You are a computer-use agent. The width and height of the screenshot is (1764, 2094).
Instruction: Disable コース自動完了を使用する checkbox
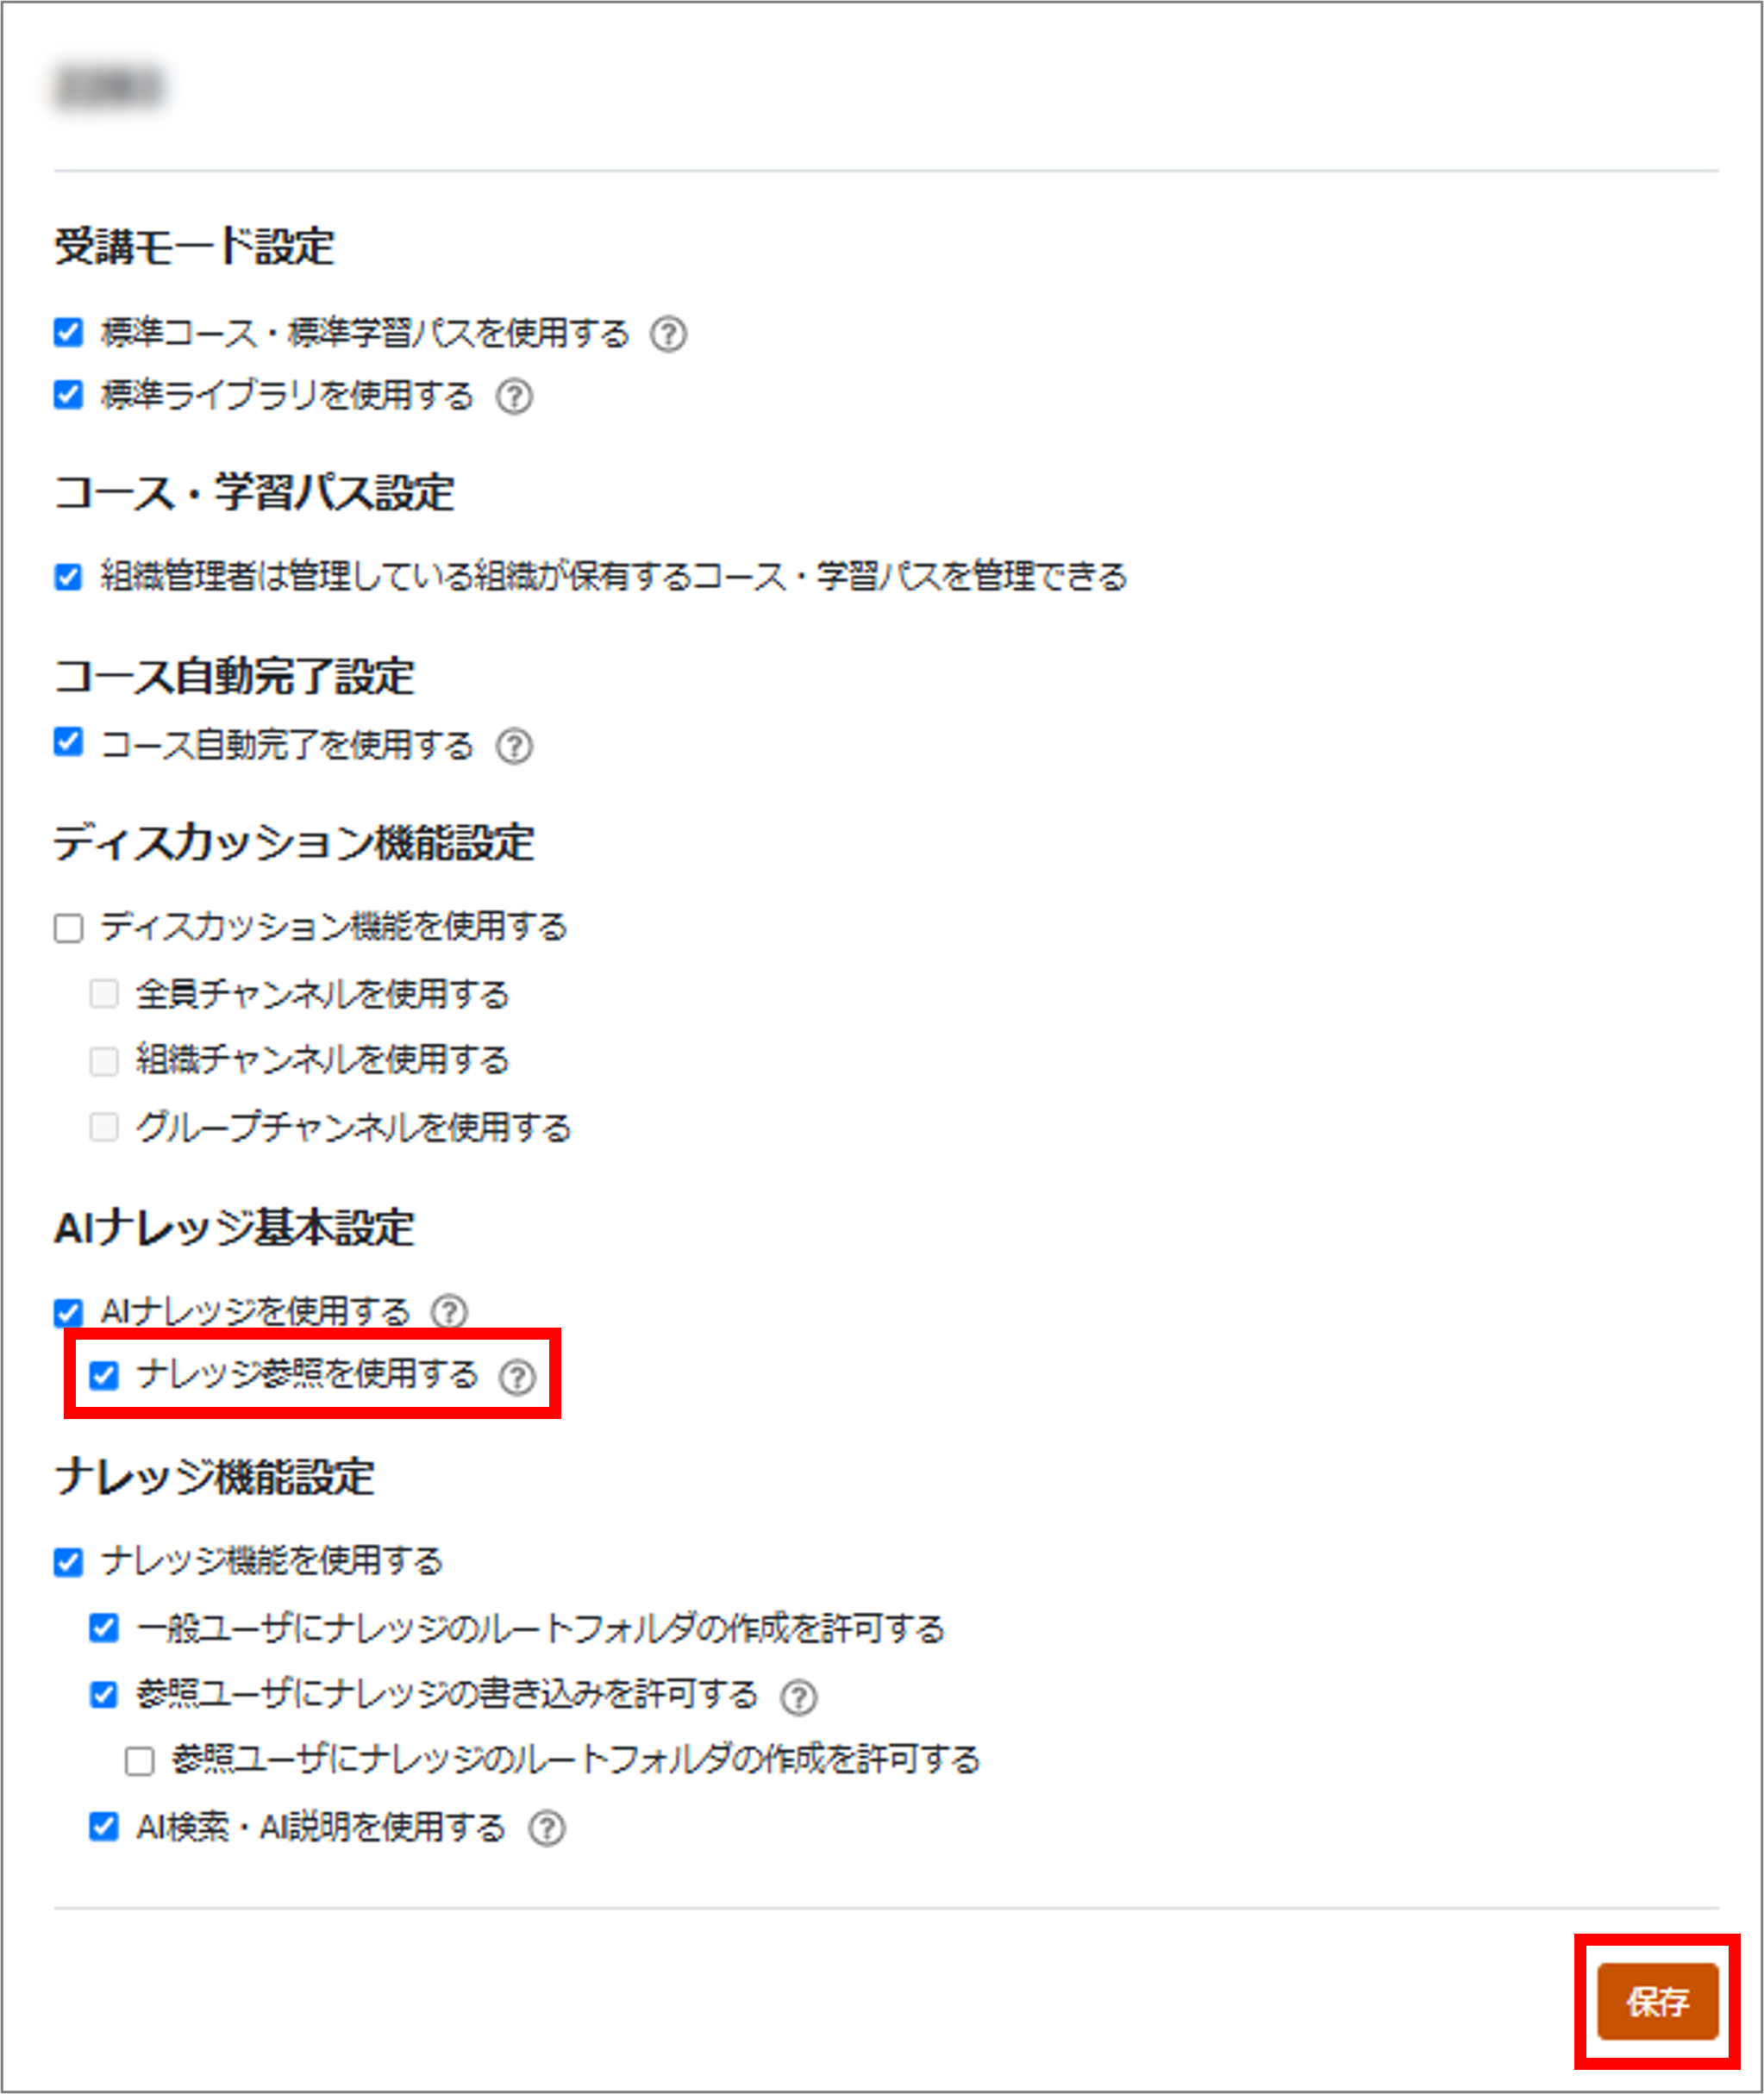click(x=68, y=742)
